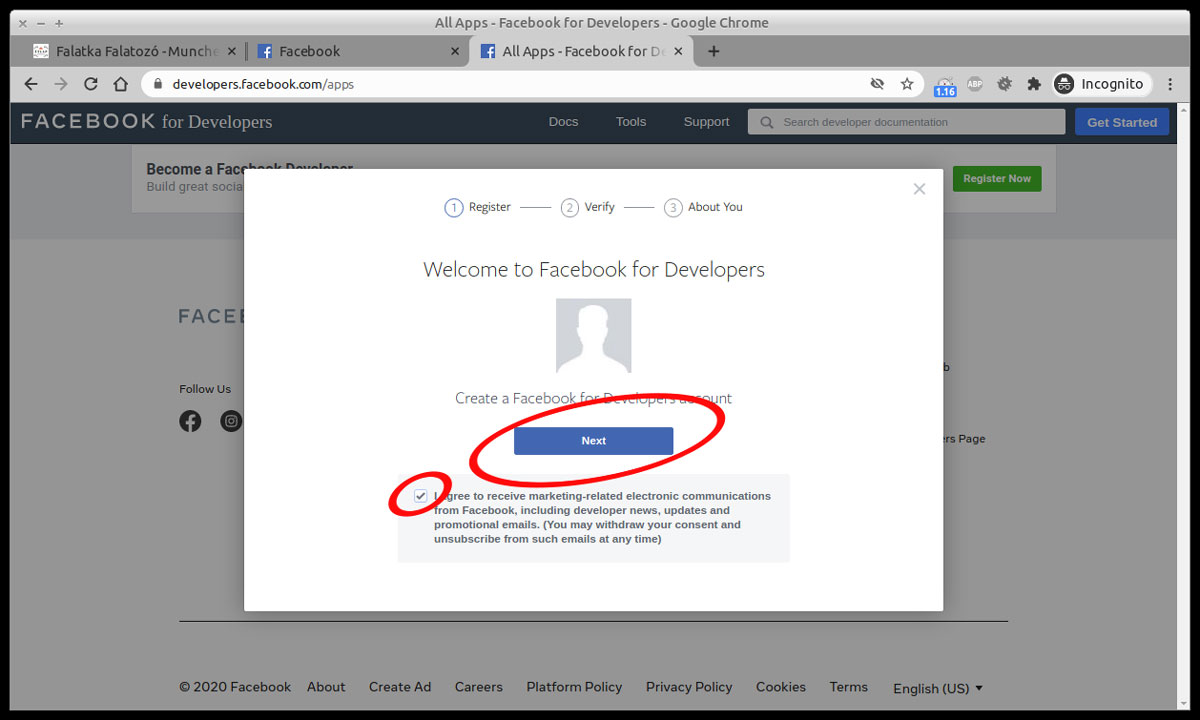Go back using the browser back arrow
This screenshot has width=1200, height=720.
tap(30, 84)
